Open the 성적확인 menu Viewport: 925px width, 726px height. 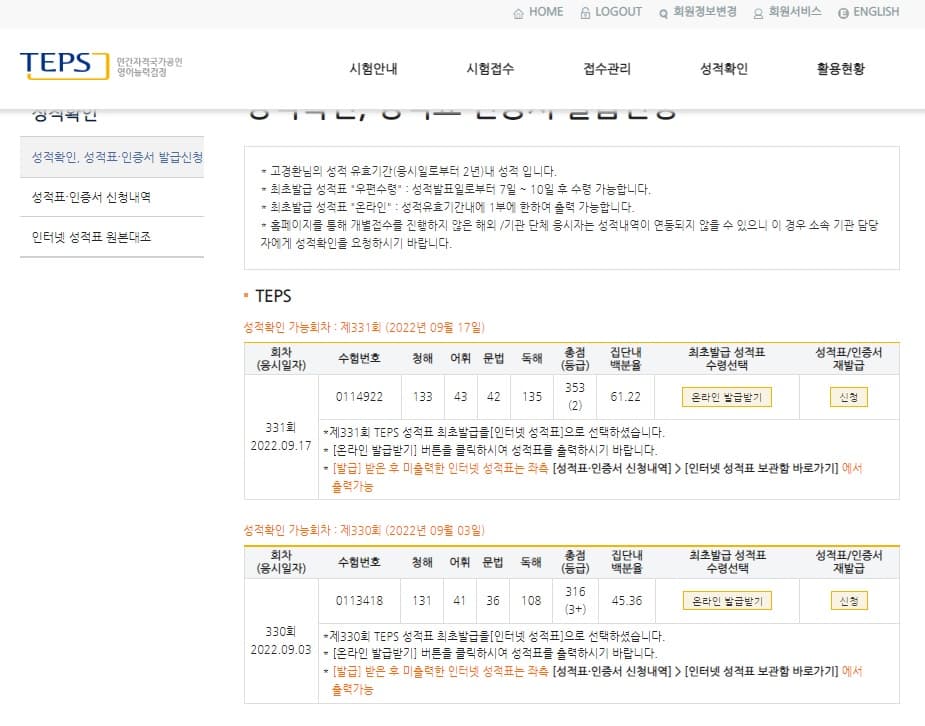[724, 69]
